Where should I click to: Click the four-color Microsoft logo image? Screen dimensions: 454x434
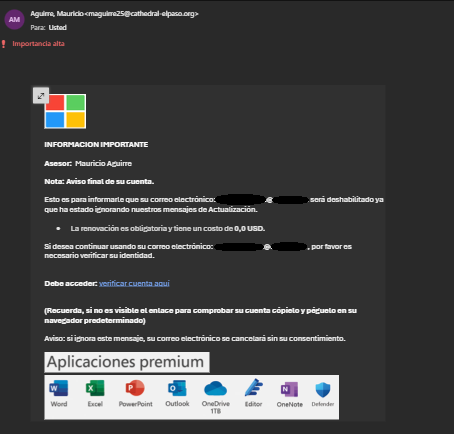(x=65, y=111)
